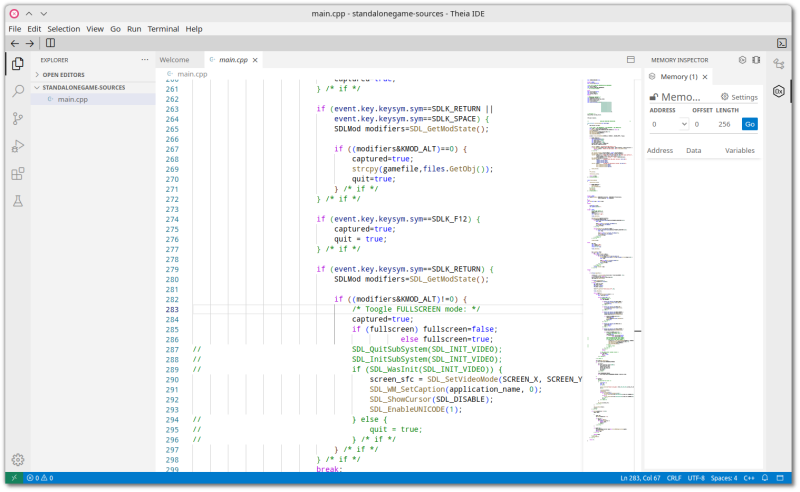800x492 pixels.
Task: Open the Terminal menu
Action: (x=163, y=29)
